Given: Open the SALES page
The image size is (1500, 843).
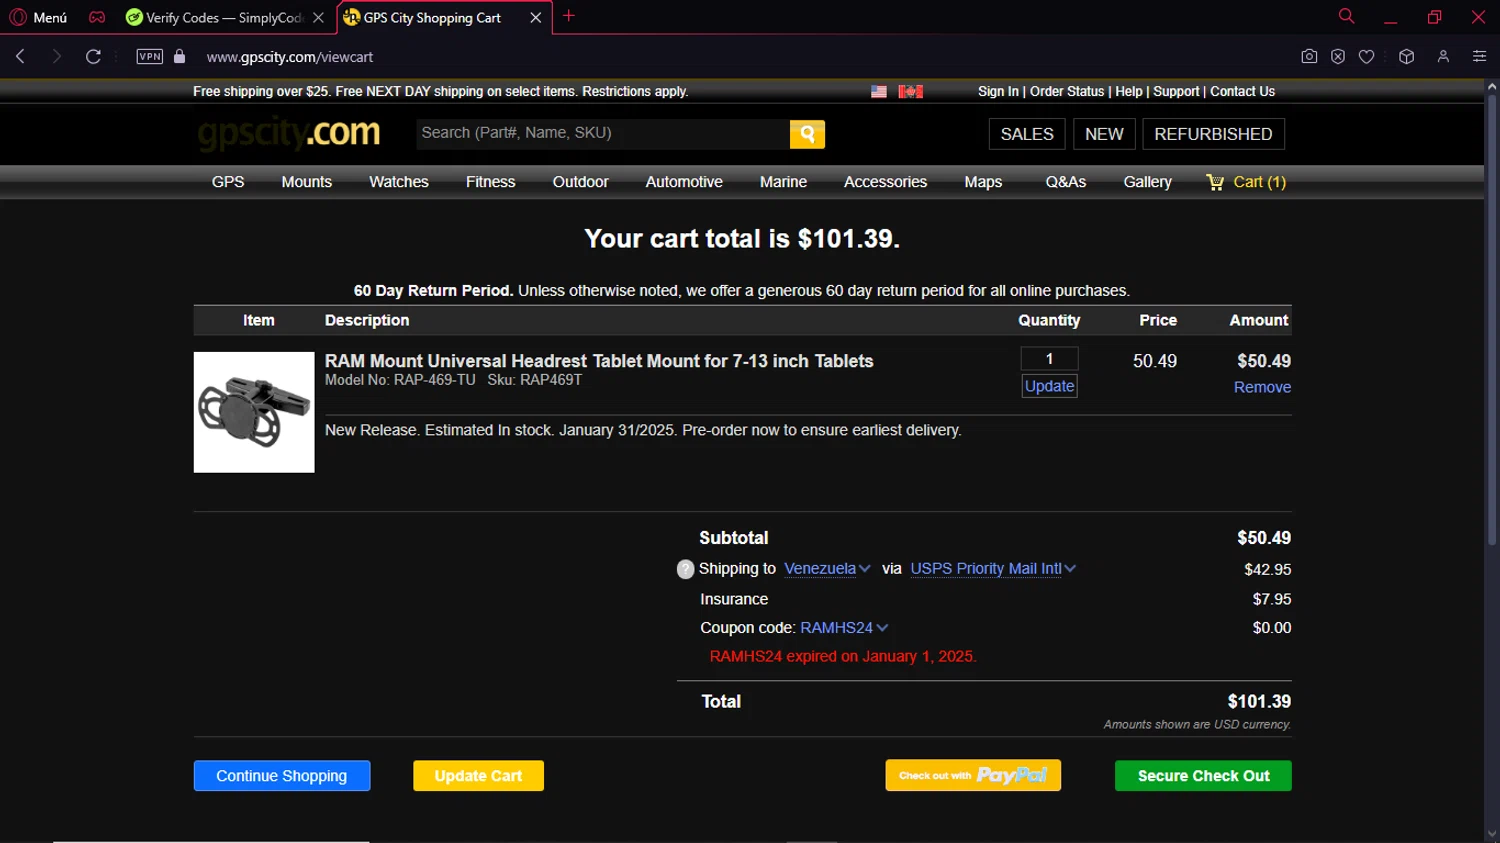Looking at the screenshot, I should point(1027,134).
